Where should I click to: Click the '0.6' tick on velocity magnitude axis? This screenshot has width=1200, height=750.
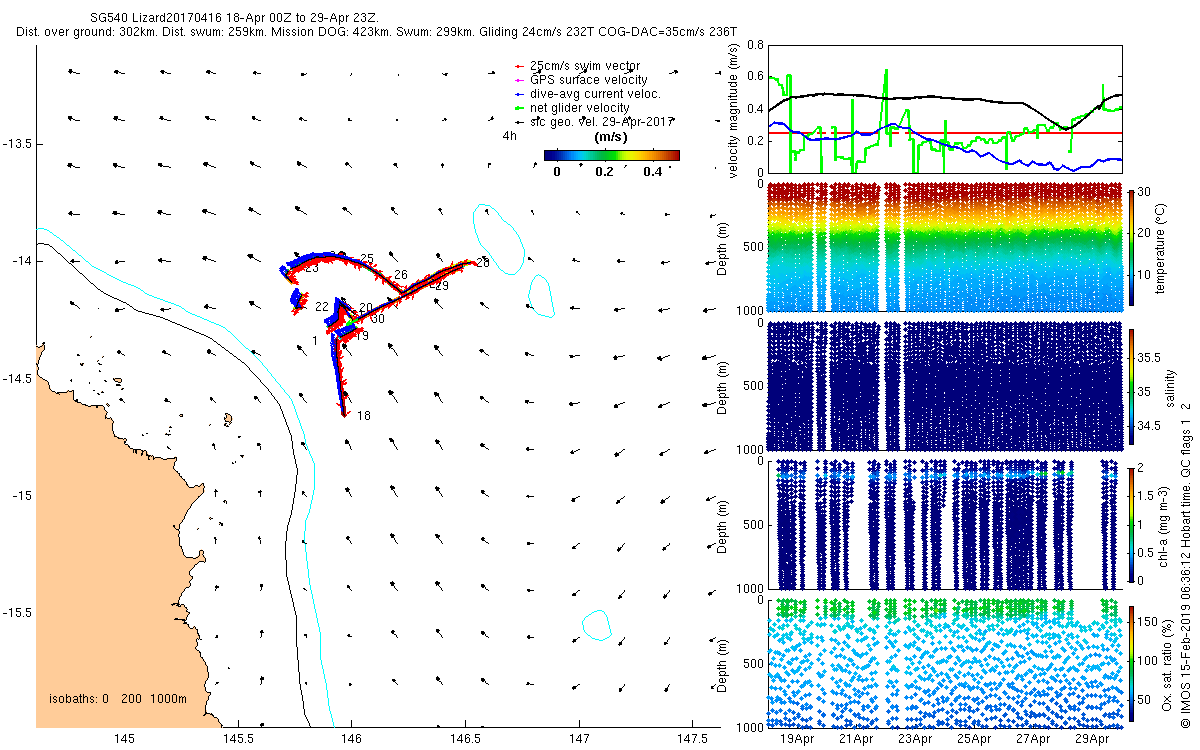(755, 77)
